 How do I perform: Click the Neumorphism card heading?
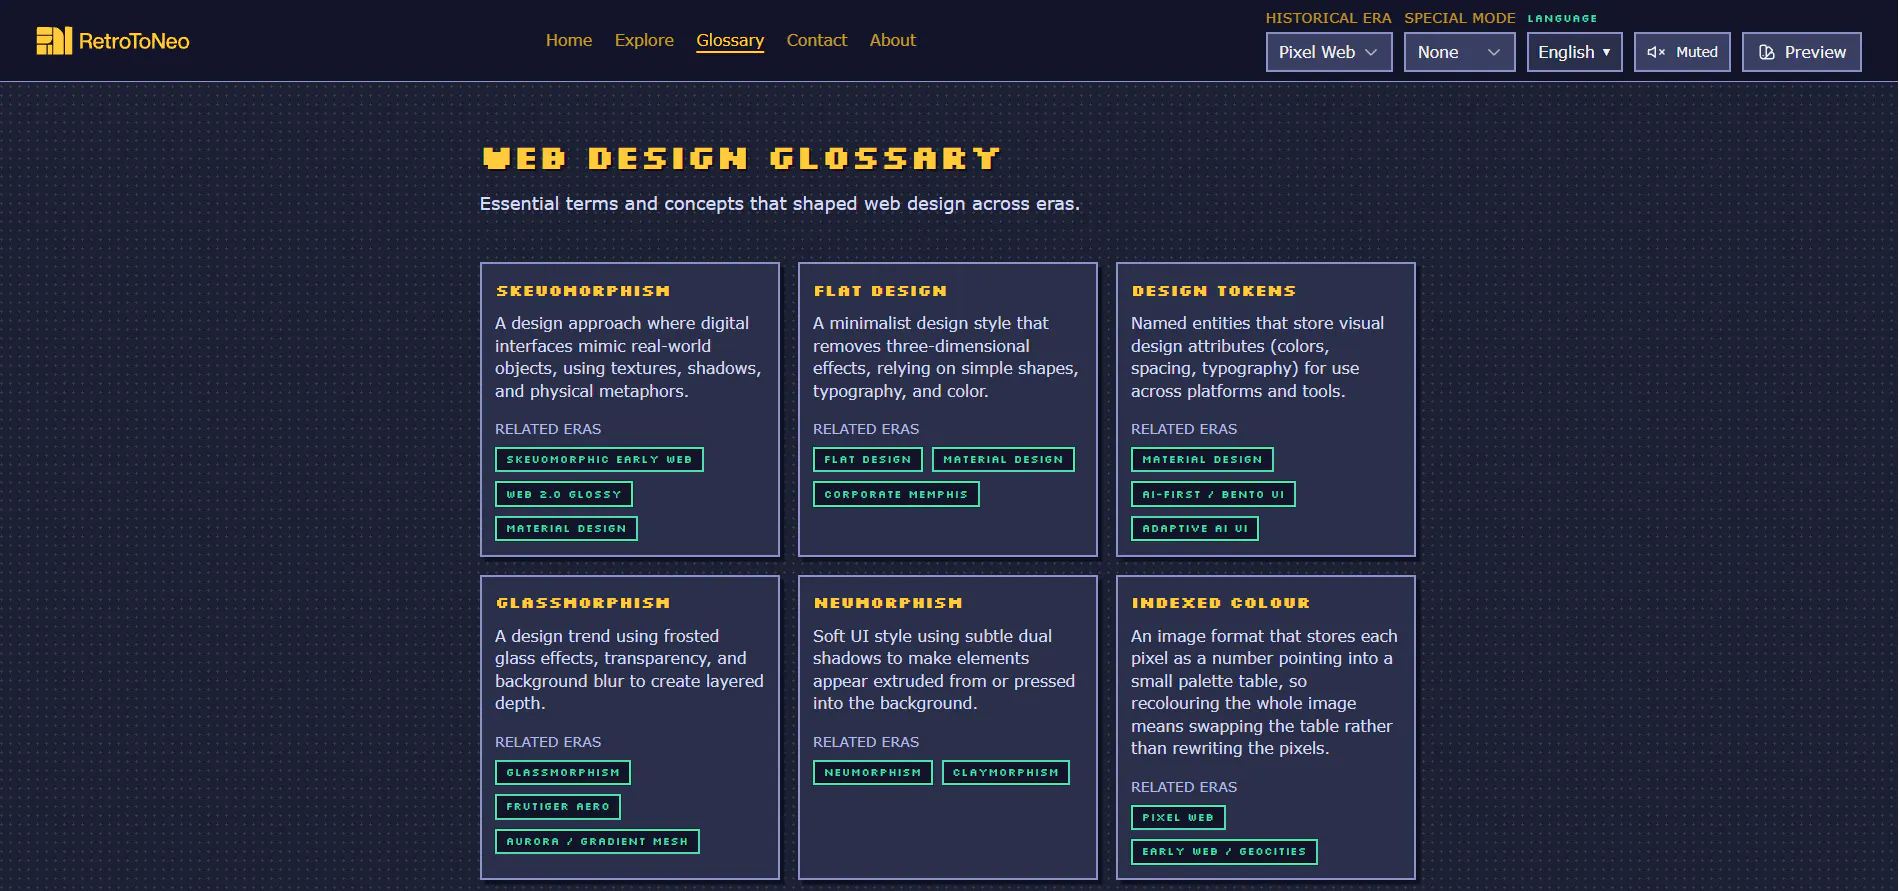888,603
